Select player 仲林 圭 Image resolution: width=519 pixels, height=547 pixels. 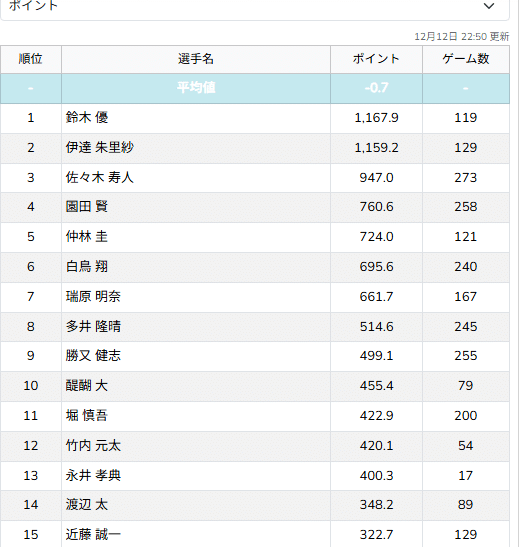[87, 237]
